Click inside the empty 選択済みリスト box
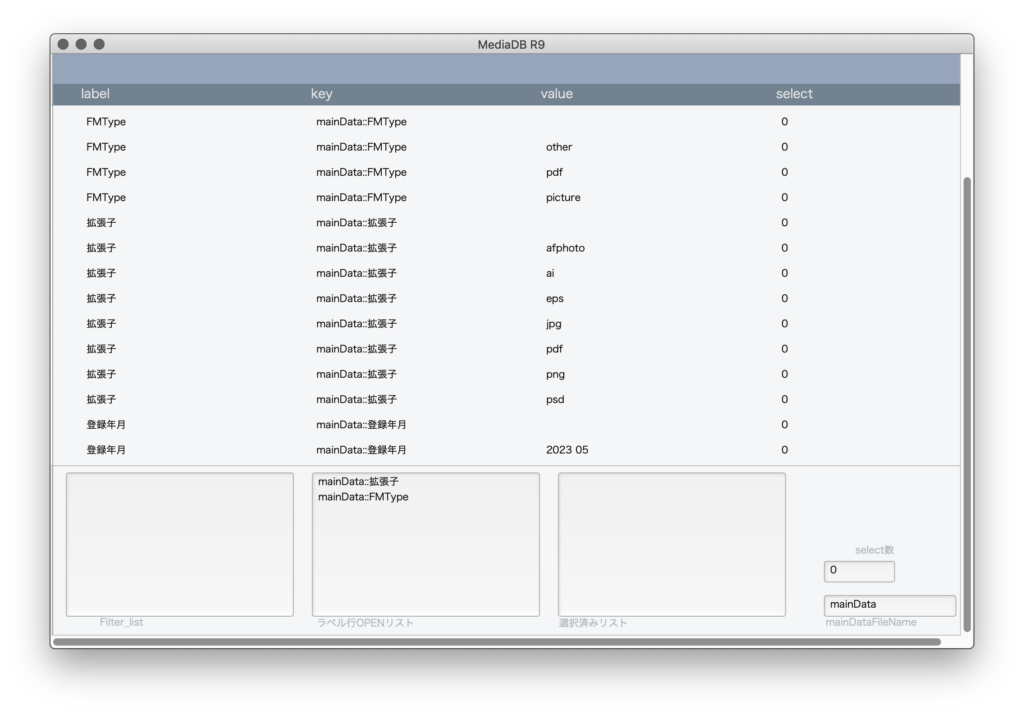This screenshot has width=1024, height=715. (671, 545)
